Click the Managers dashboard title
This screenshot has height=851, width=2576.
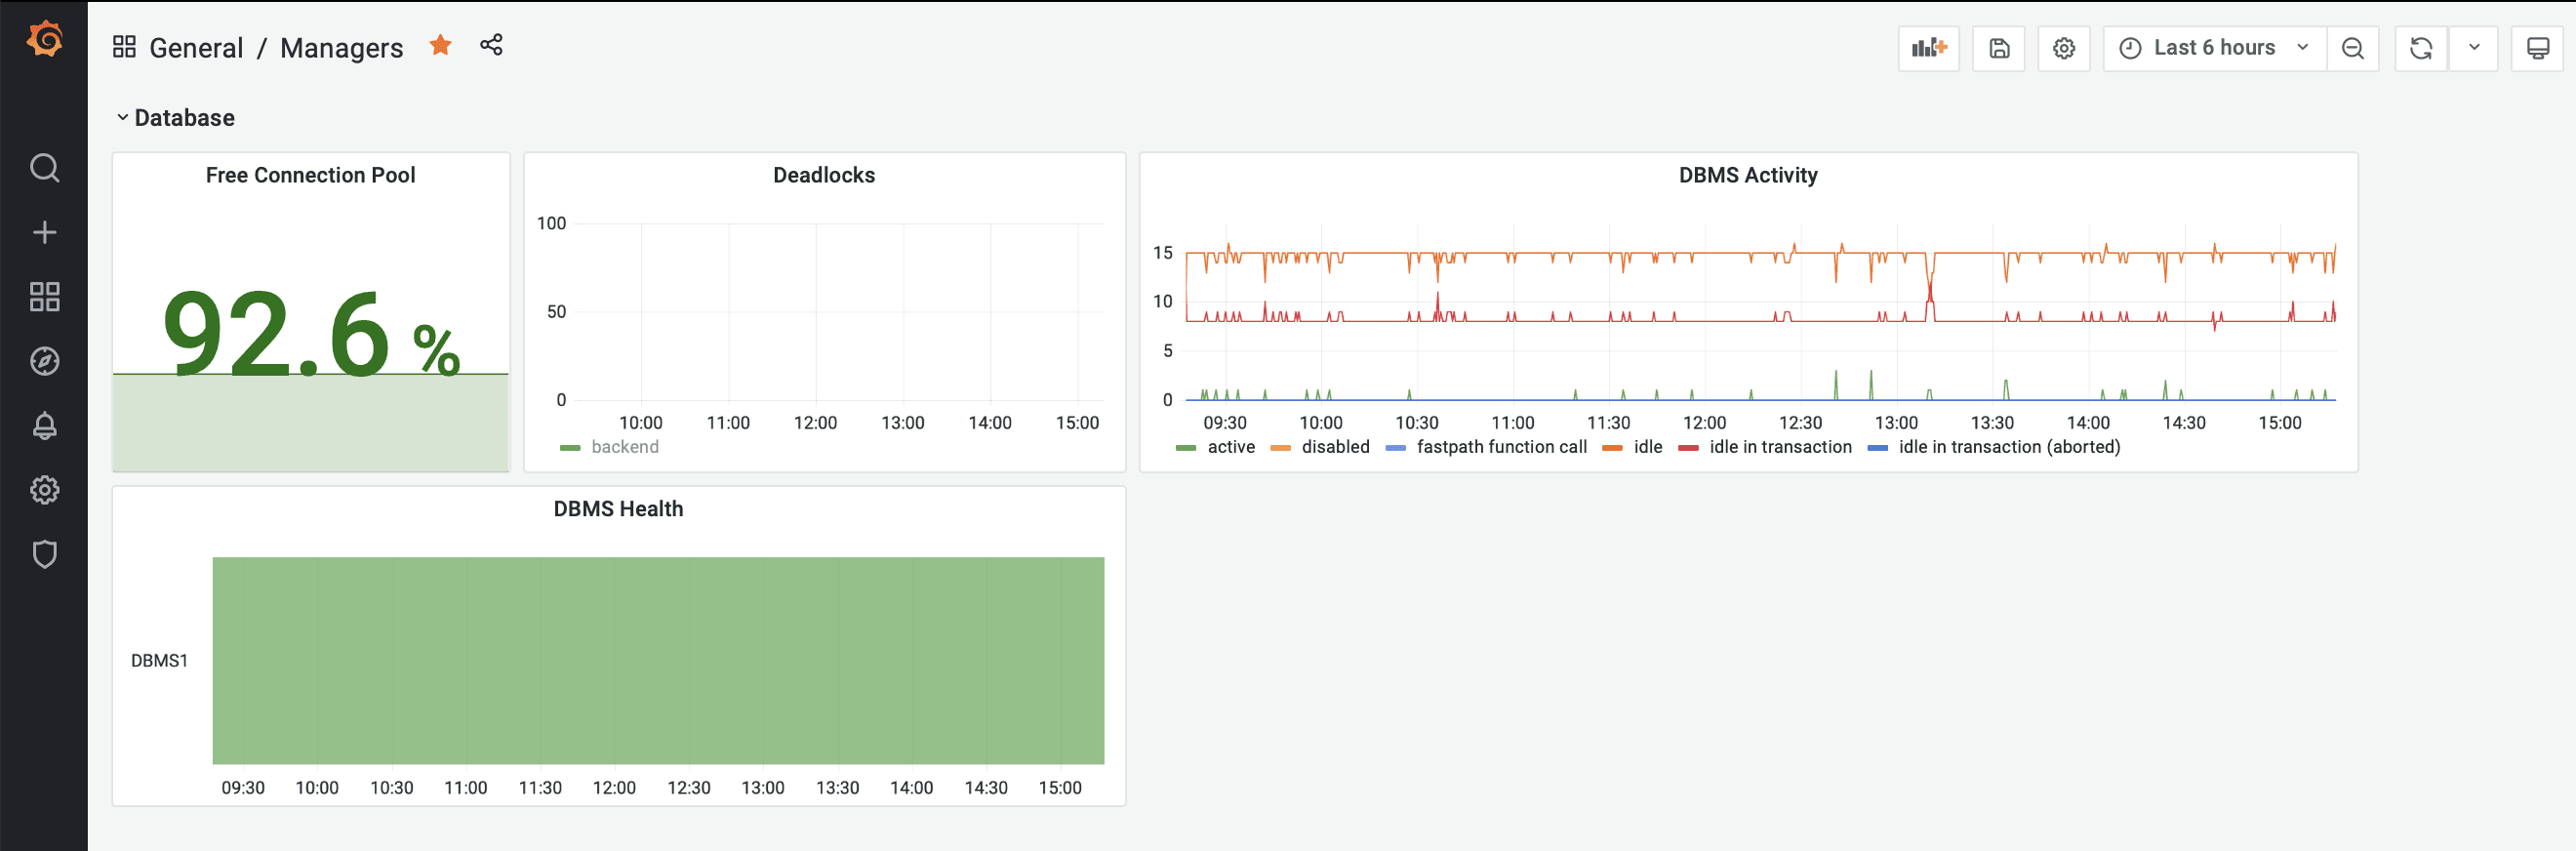(x=341, y=48)
